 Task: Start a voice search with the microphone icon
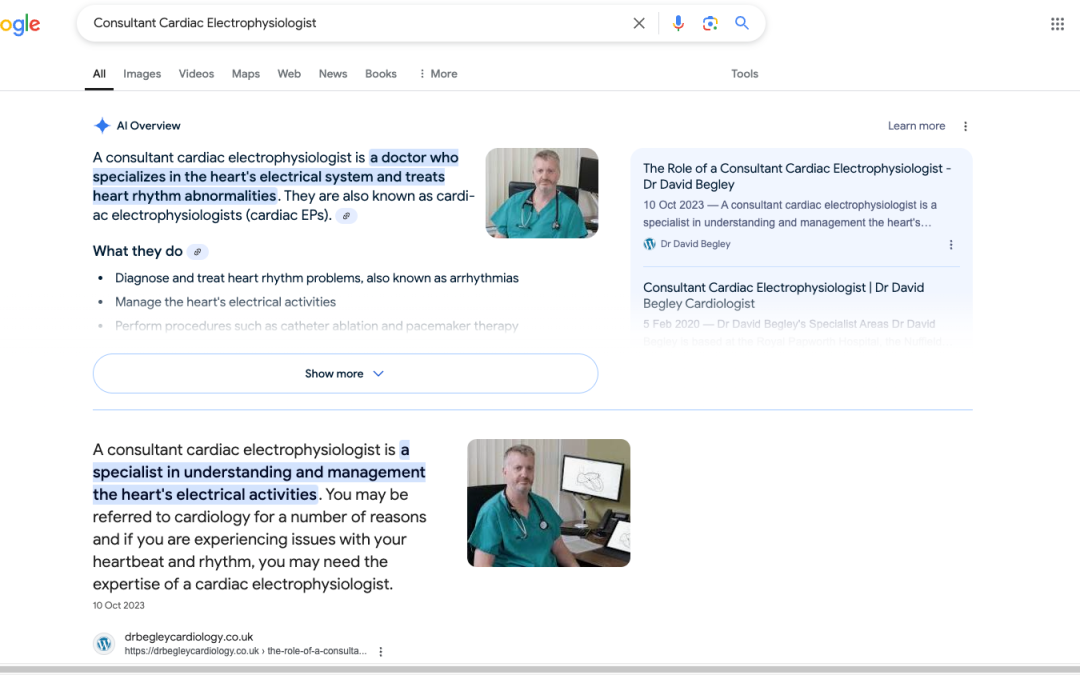coord(678,23)
